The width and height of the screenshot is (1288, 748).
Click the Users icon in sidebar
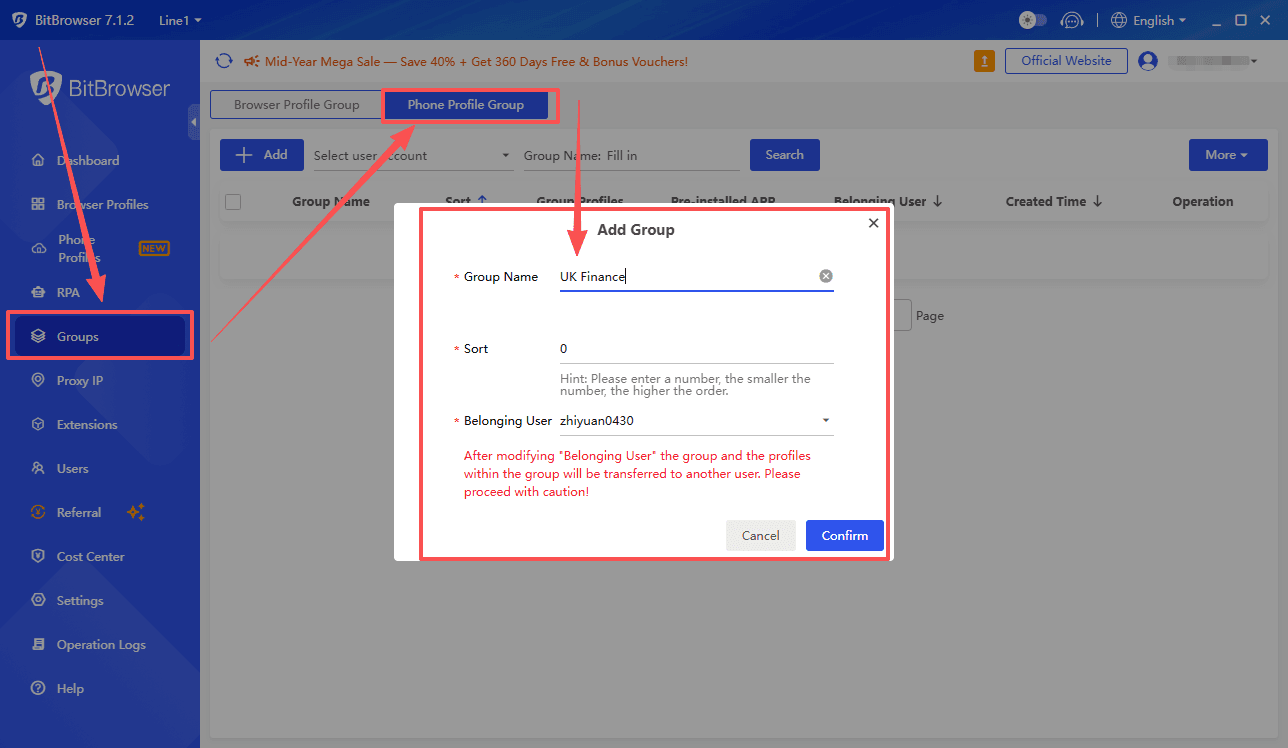38,468
